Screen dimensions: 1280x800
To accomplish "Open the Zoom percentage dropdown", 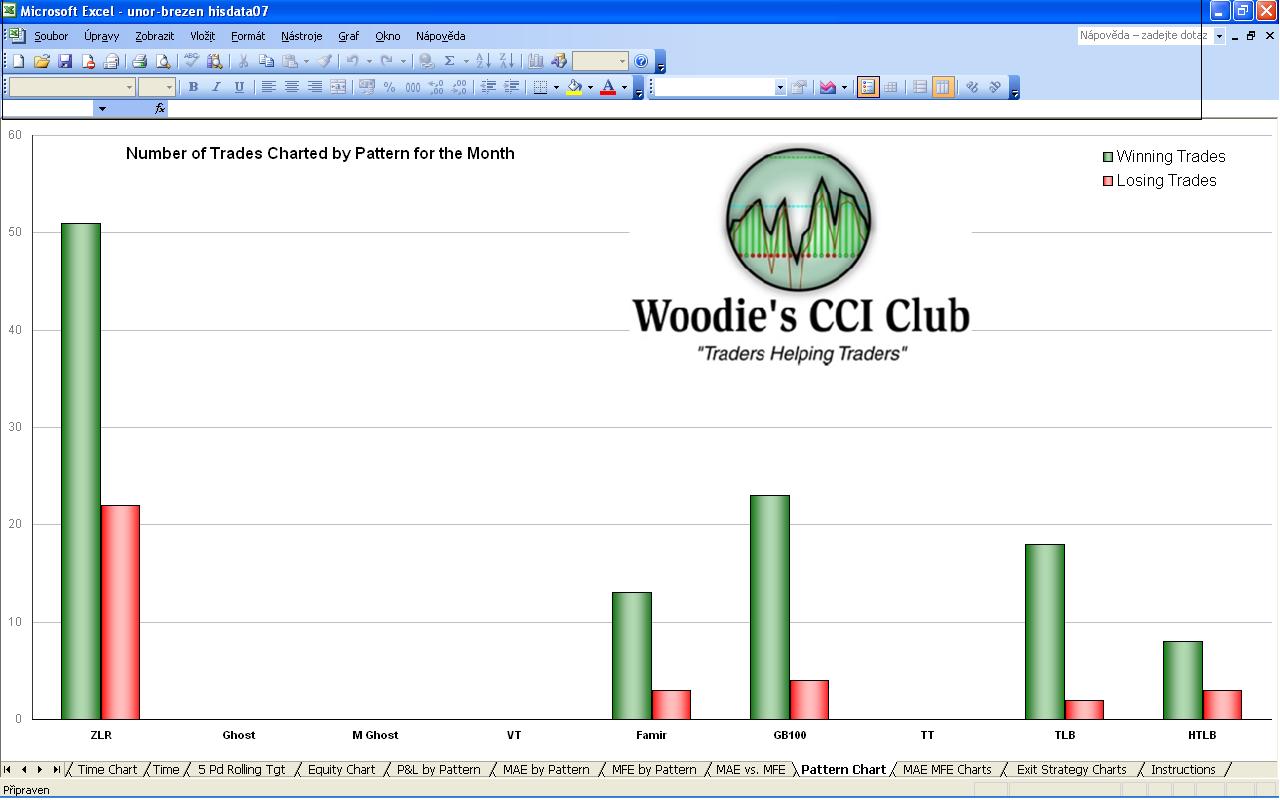I will coord(622,61).
